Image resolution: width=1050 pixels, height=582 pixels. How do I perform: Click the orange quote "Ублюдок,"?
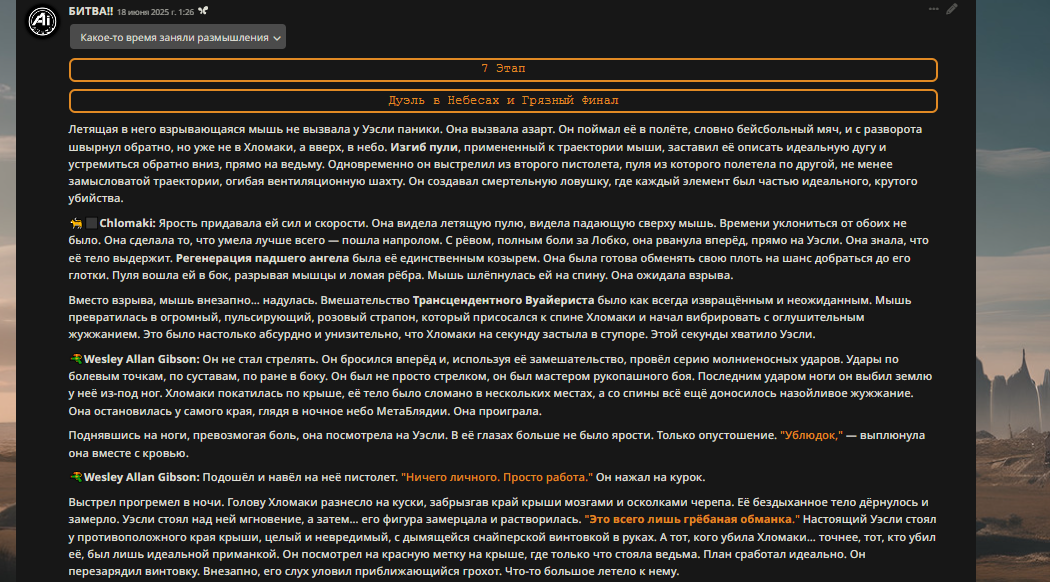click(811, 436)
